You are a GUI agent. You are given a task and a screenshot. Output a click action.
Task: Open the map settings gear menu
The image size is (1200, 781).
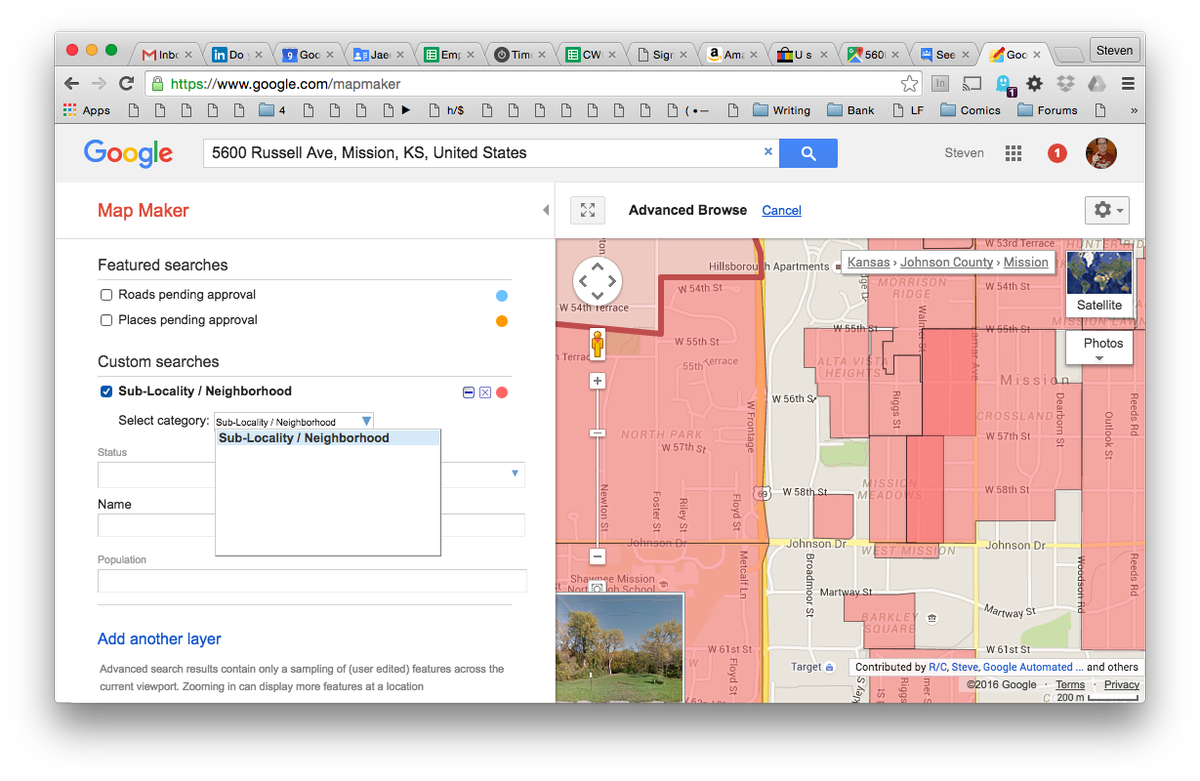coord(1107,210)
